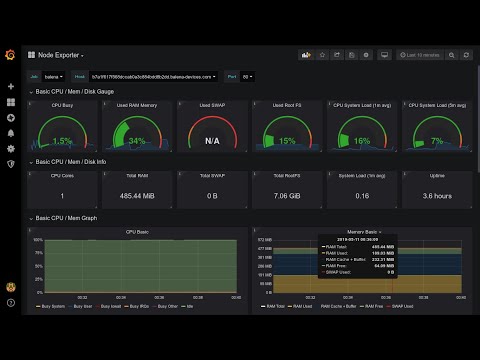Save the dashboard using disk icon

tap(351, 55)
